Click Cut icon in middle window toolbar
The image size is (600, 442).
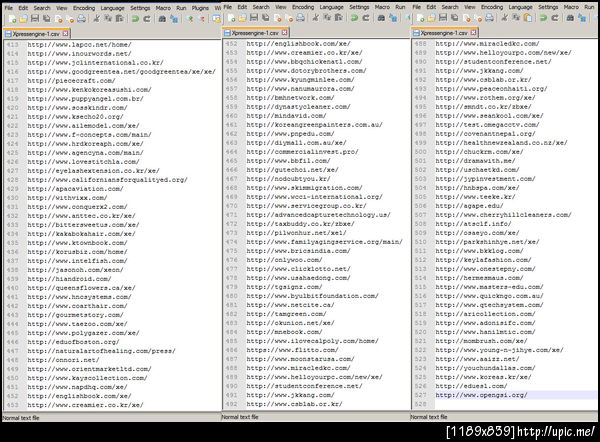click(x=316, y=18)
